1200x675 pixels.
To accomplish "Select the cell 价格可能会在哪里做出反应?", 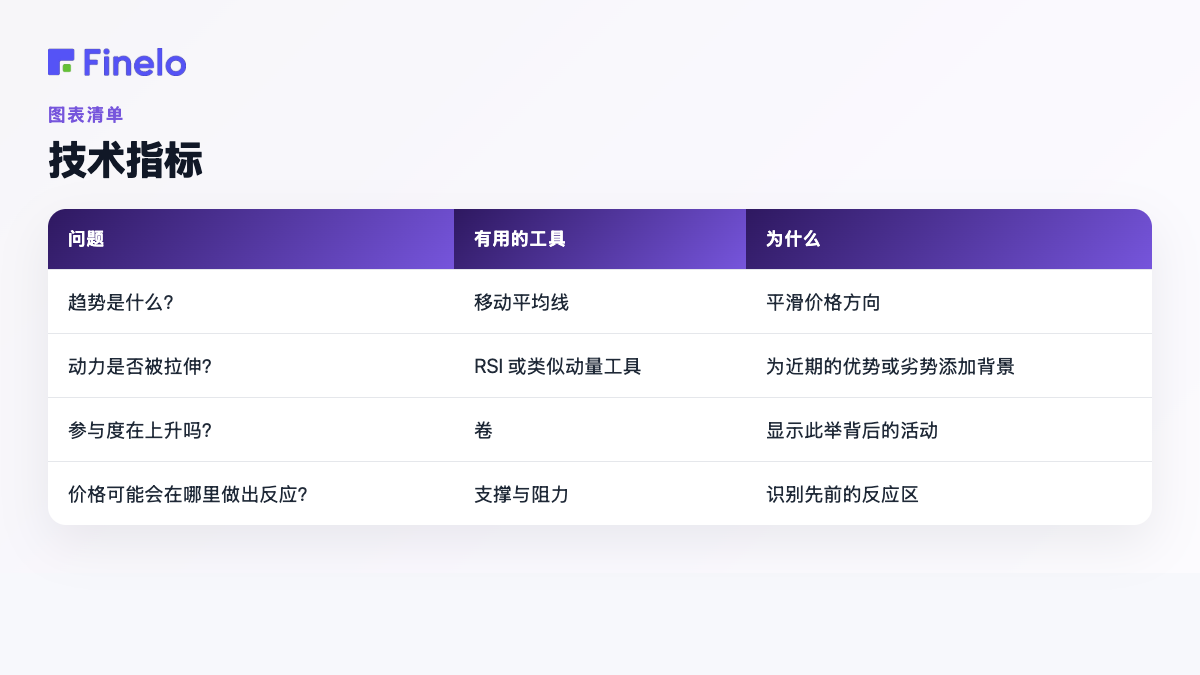I will tap(251, 494).
